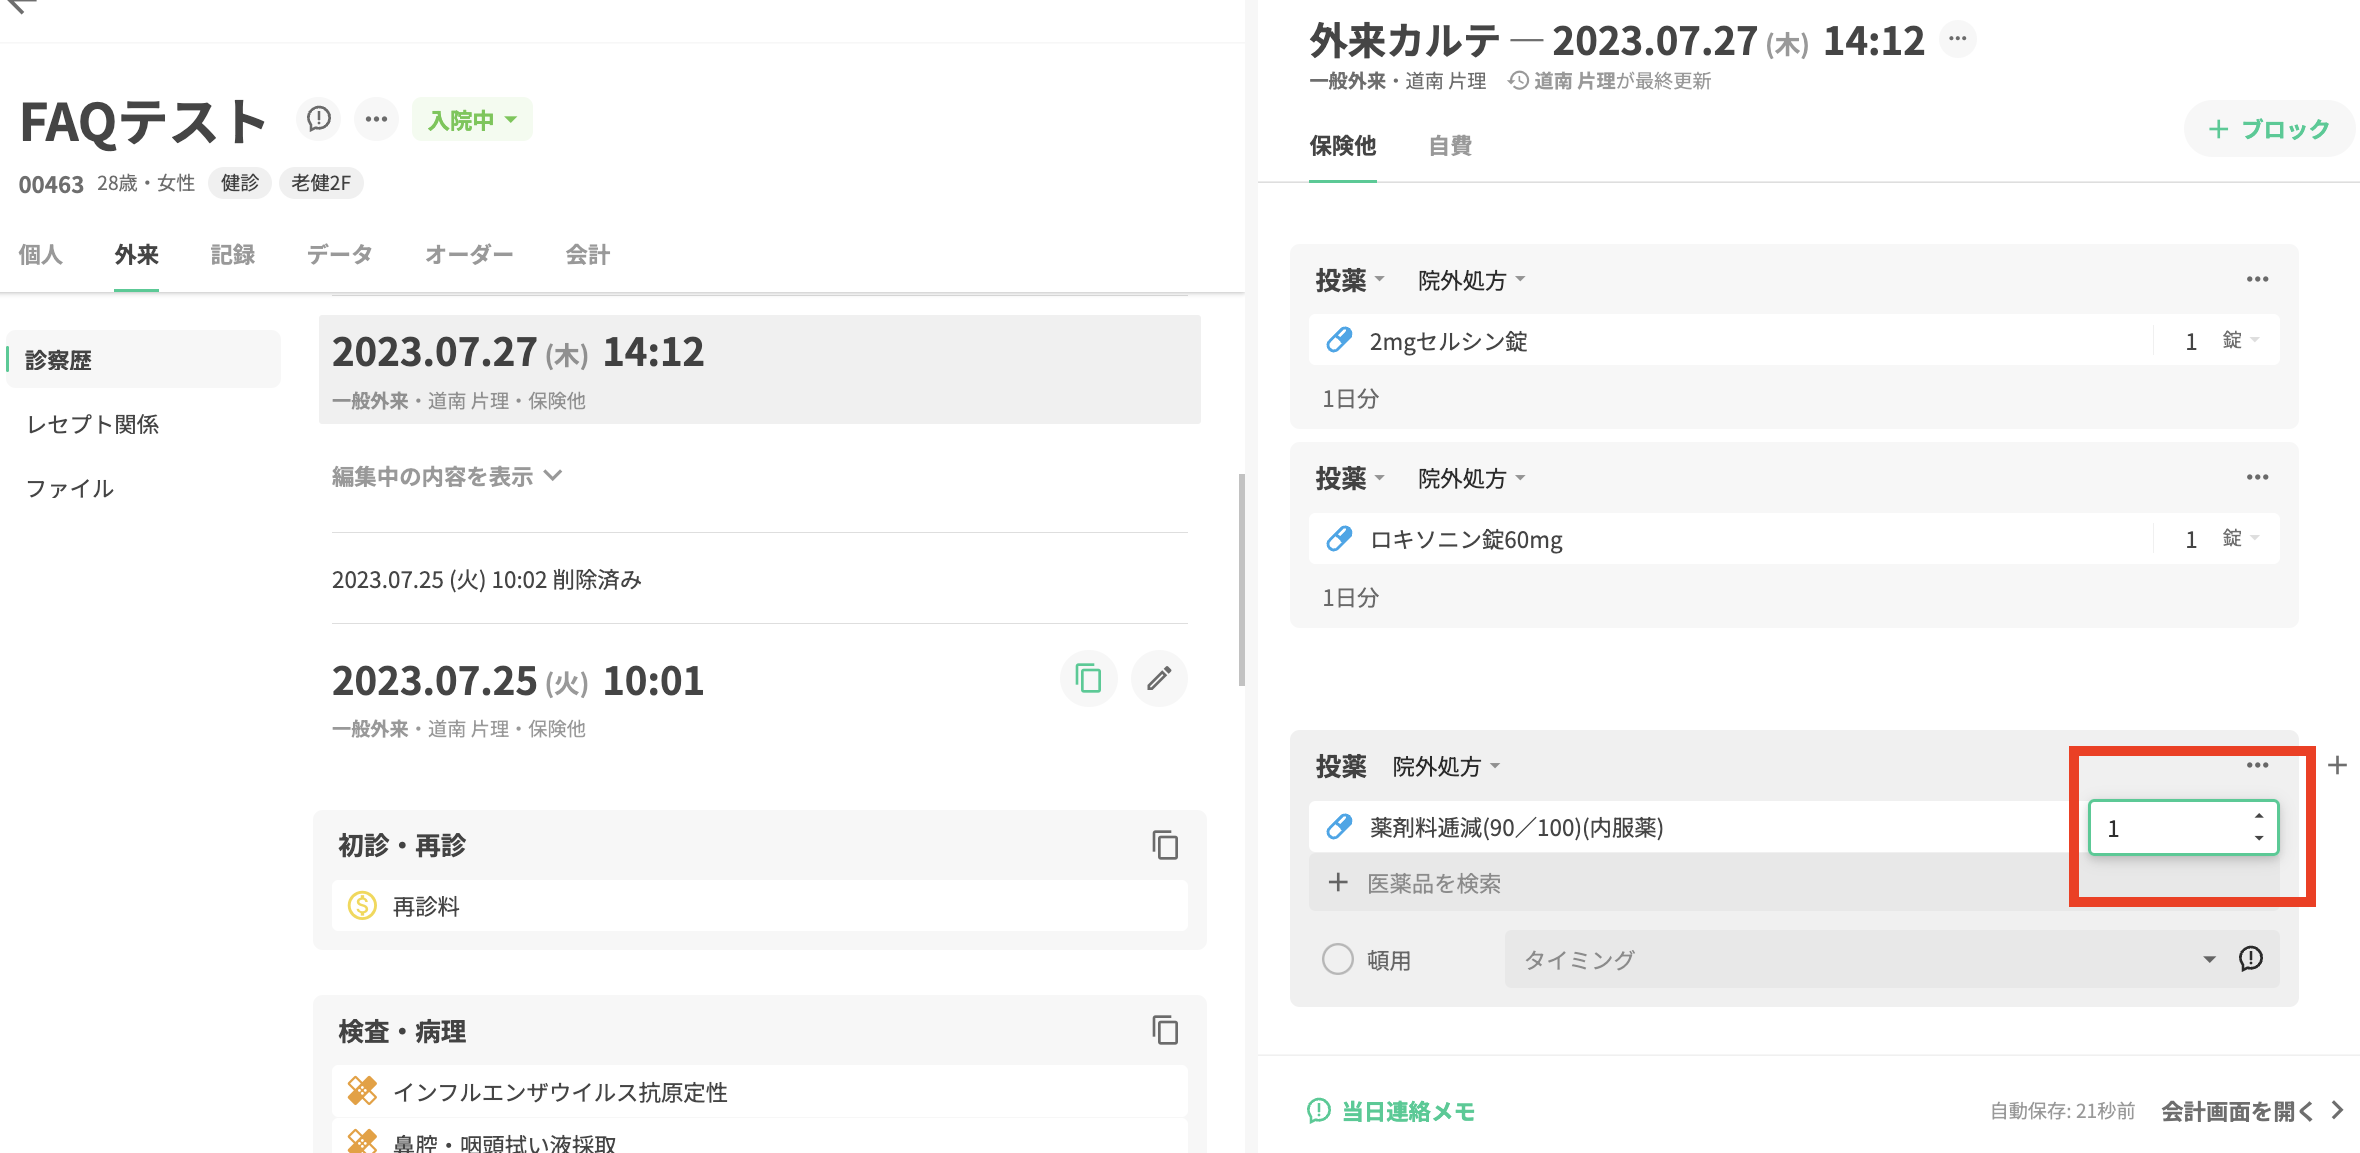Click 会計画面を開く link
Screen dimensions: 2360x1153
coord(2250,1111)
